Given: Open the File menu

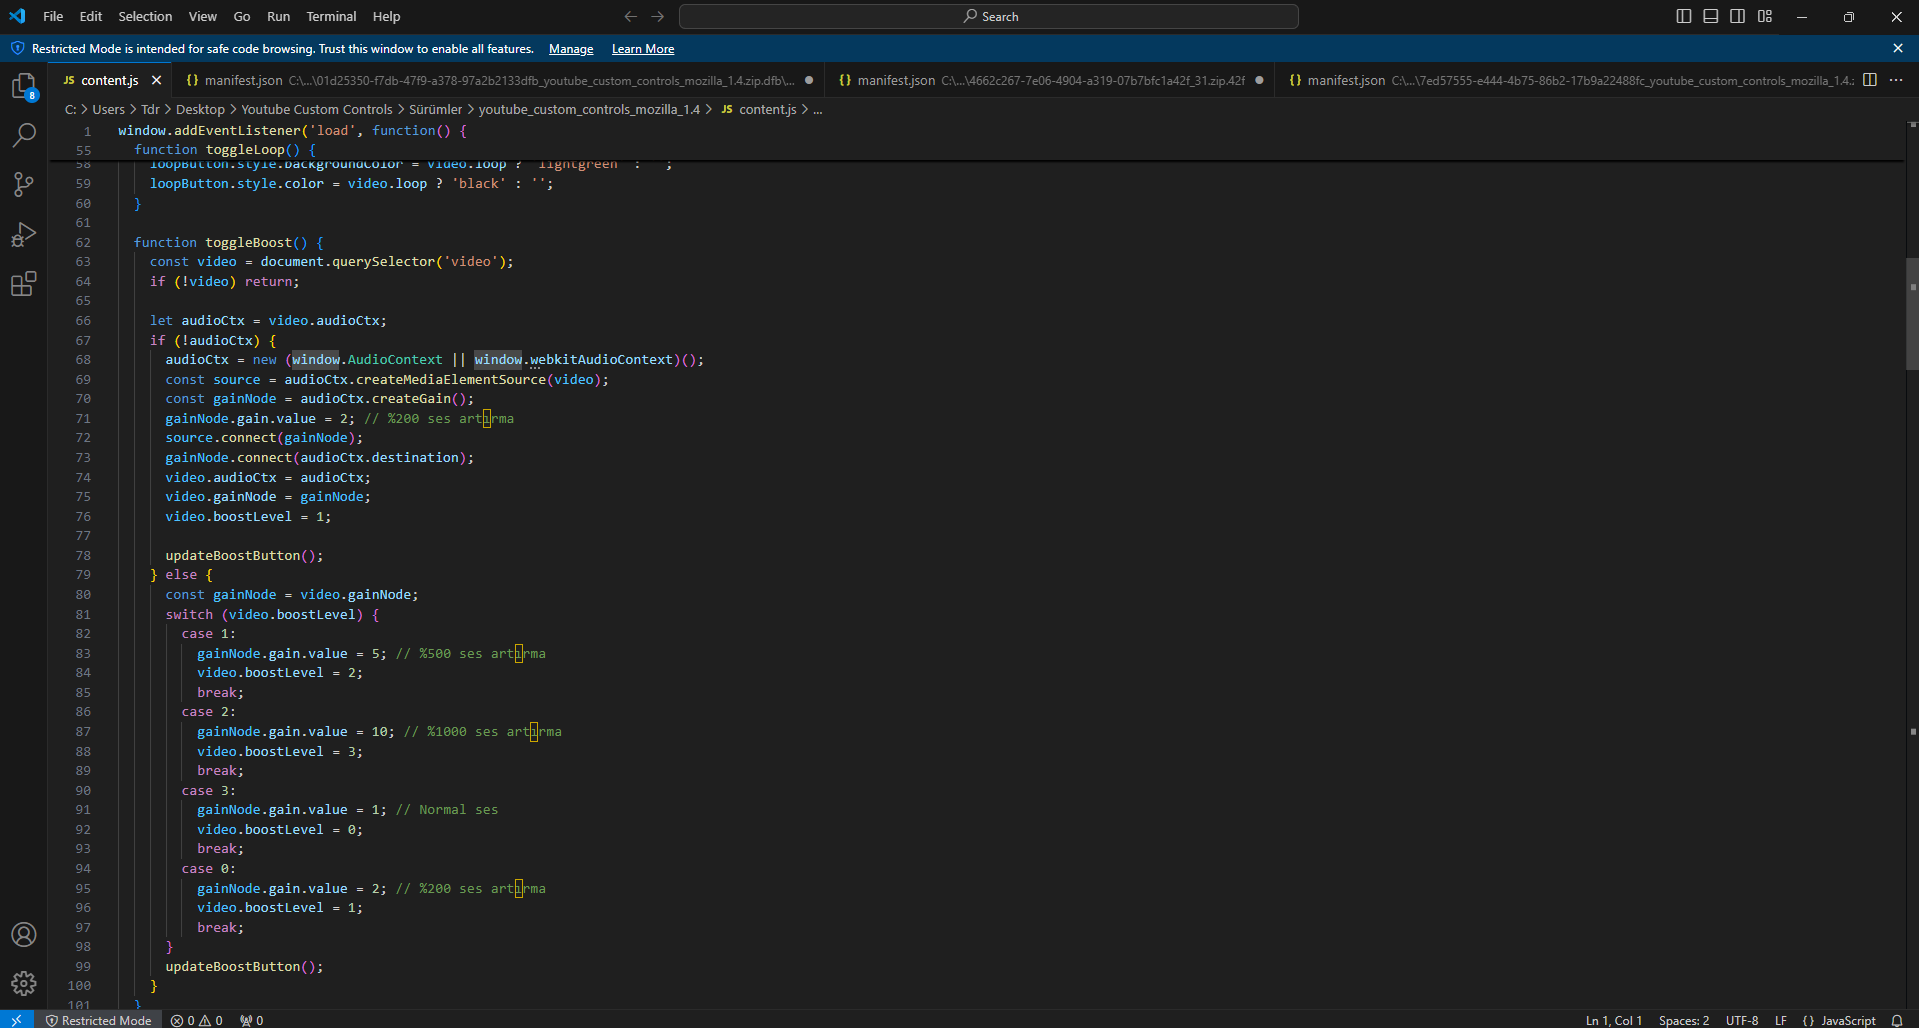Looking at the screenshot, I should tap(53, 16).
